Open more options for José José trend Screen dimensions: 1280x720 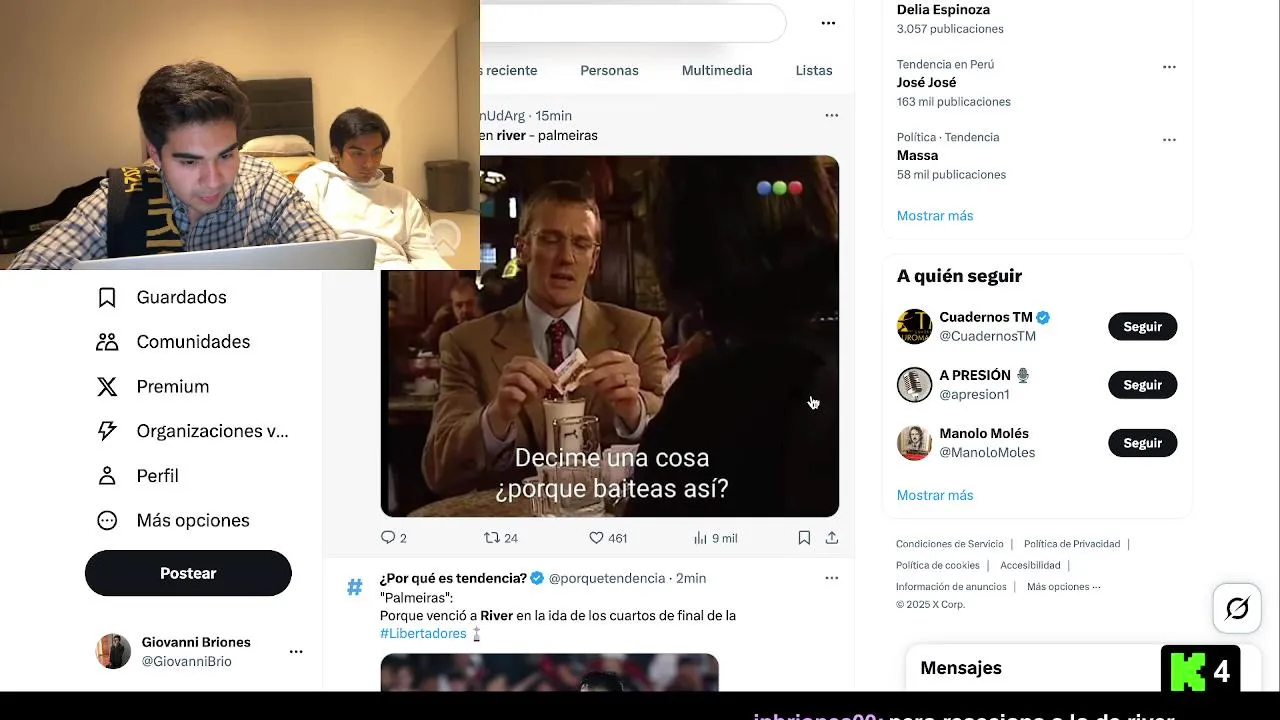point(1169,67)
